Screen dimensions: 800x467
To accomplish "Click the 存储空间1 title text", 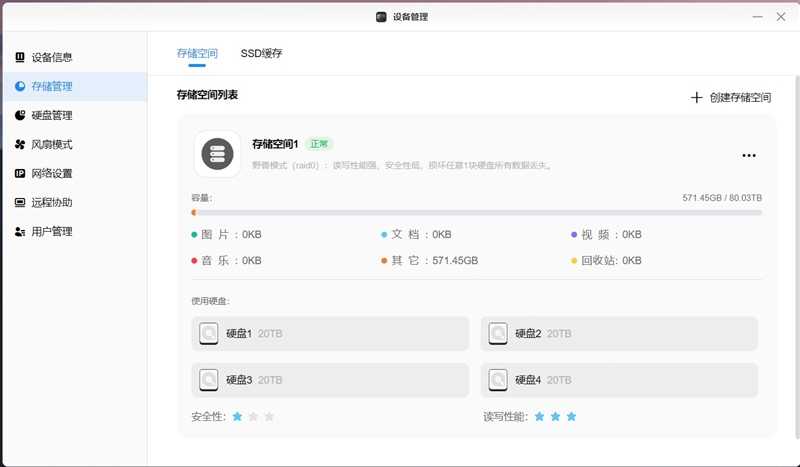I will 275,144.
